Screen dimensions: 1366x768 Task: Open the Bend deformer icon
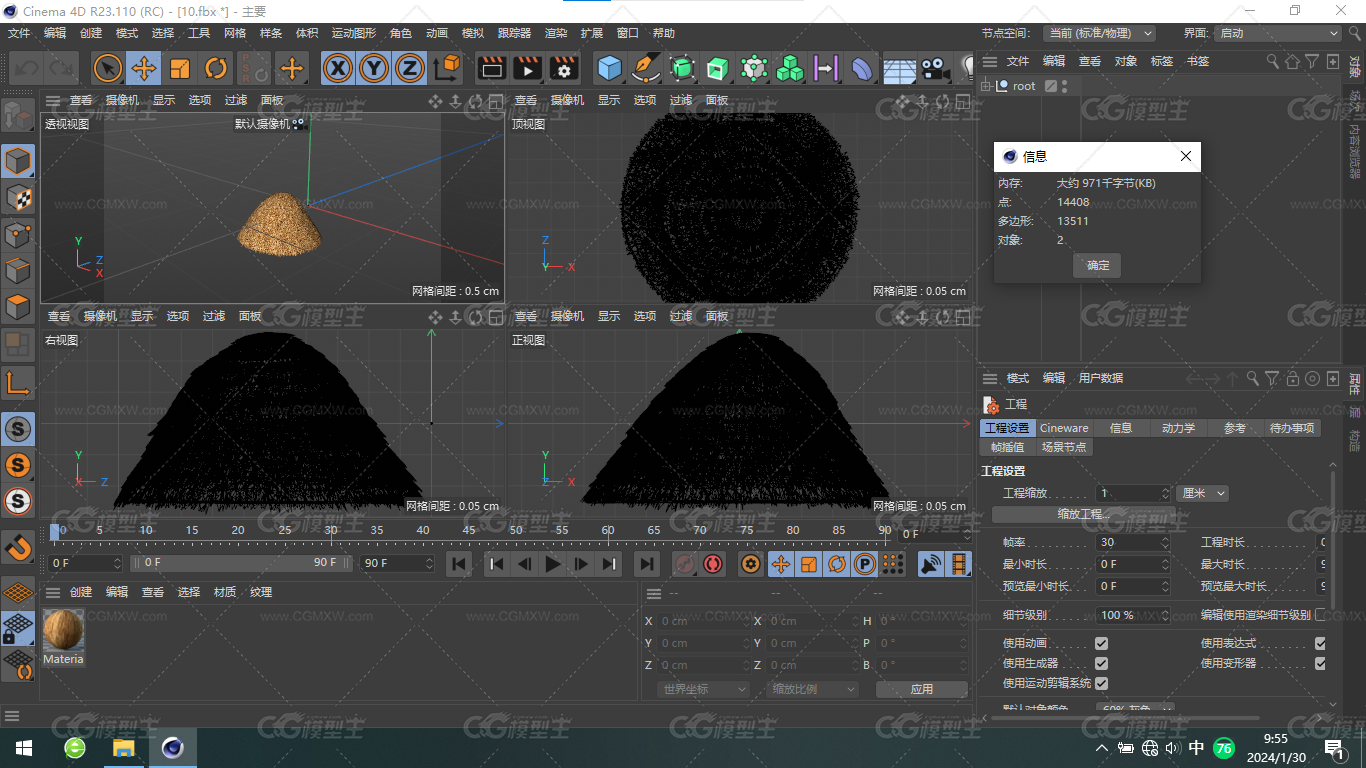861,68
